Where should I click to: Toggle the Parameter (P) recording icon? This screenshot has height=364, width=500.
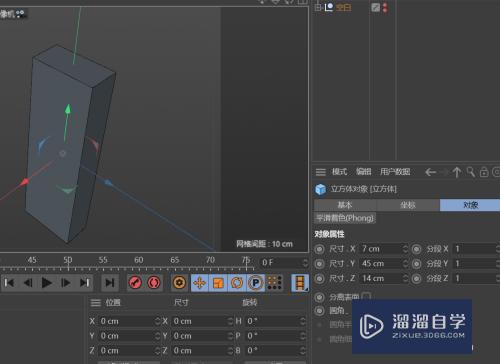pyautogui.click(x=256, y=283)
